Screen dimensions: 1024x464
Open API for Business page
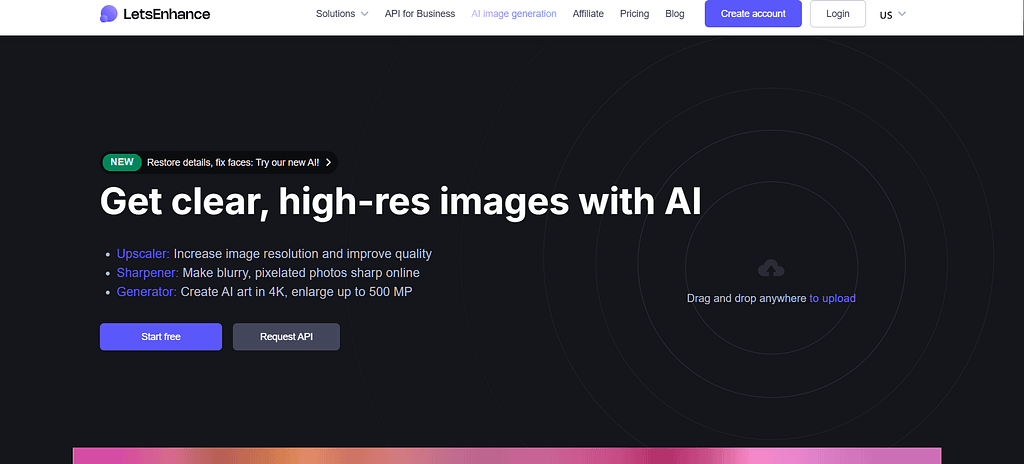[420, 14]
